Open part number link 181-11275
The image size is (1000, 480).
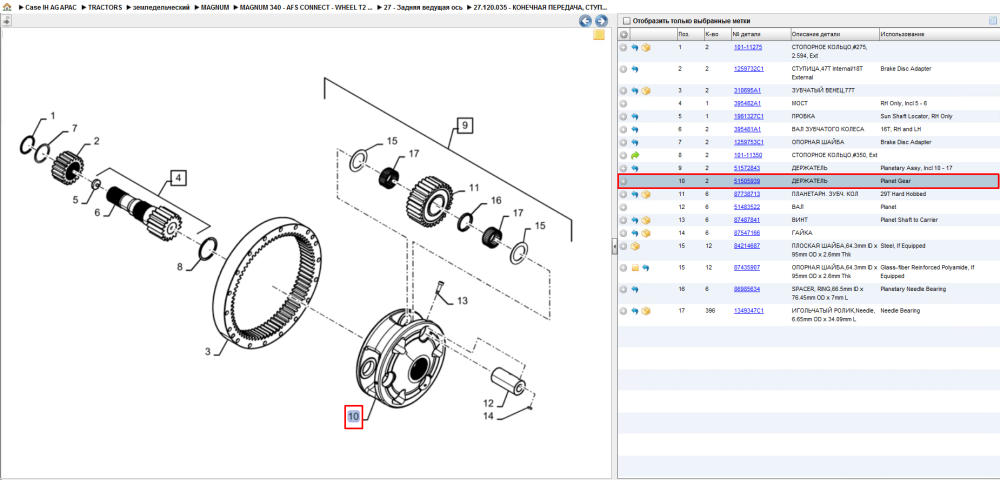point(747,47)
